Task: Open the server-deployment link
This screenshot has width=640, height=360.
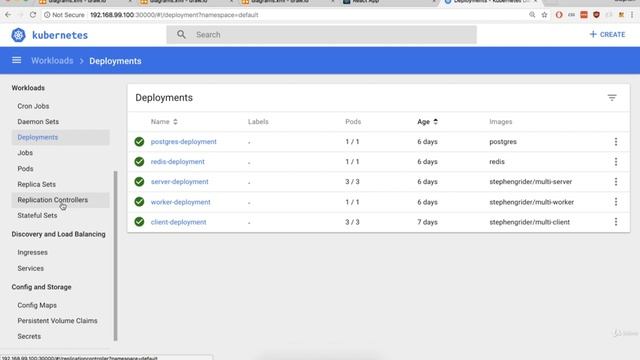Action: [180, 182]
